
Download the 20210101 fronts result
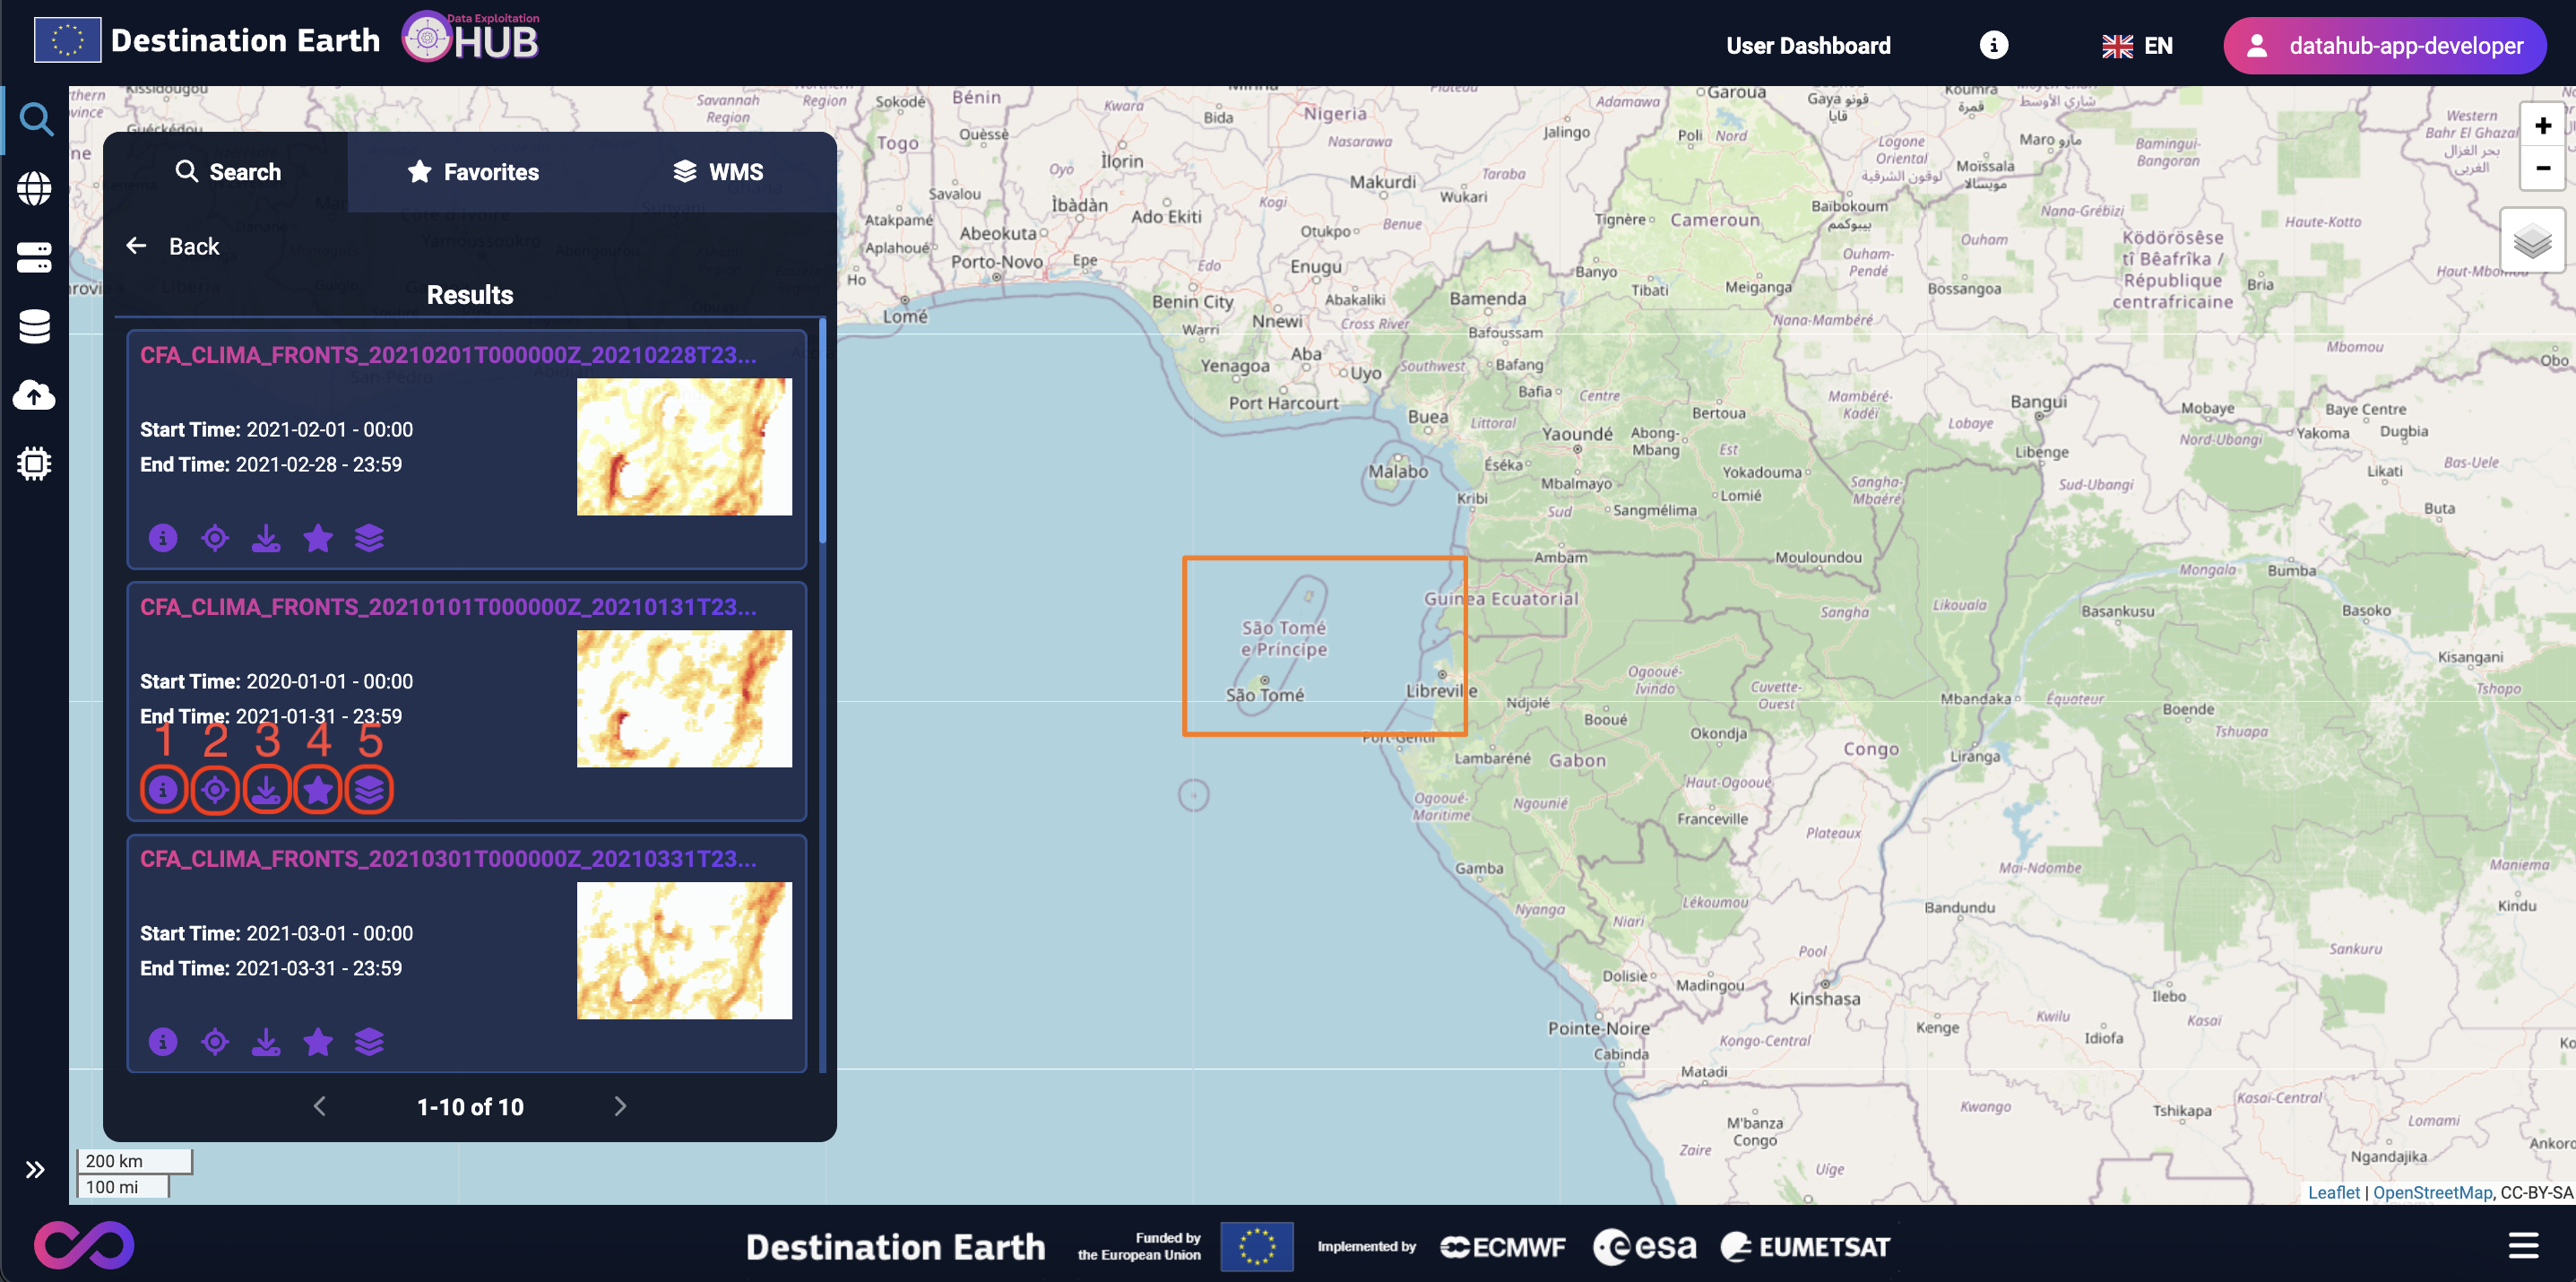click(x=266, y=790)
